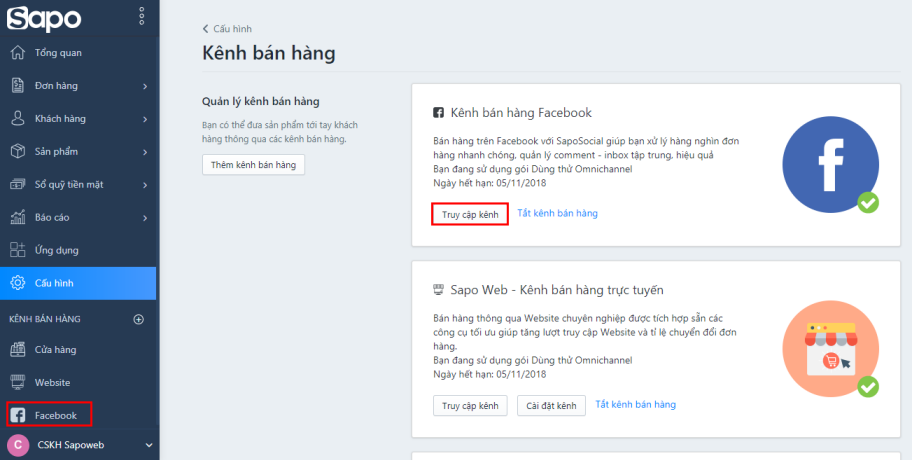Click the Ứng dụng apps icon
This screenshot has height=460, width=912.
[18, 250]
